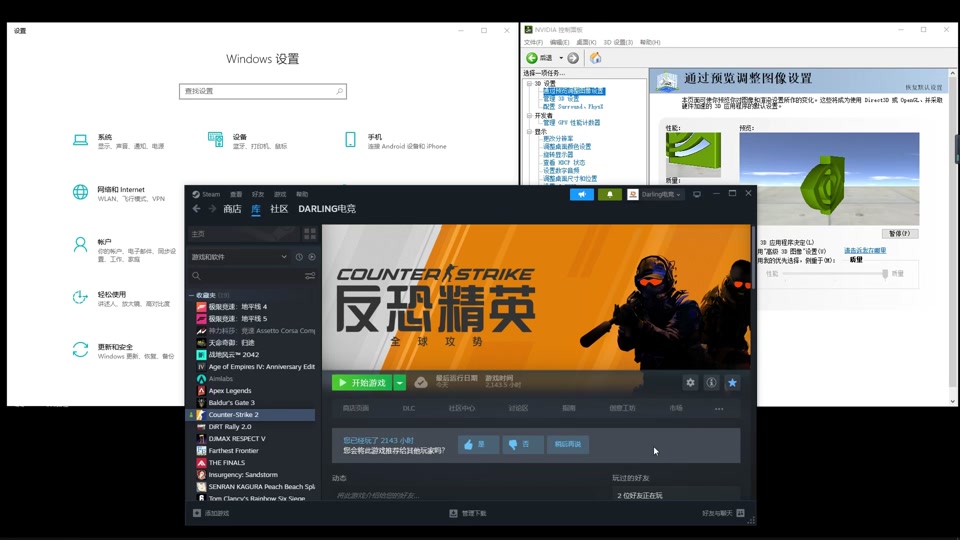The image size is (960, 540).
Task: Toggle the favorite star for Counter-Strike 2
Action: click(732, 383)
